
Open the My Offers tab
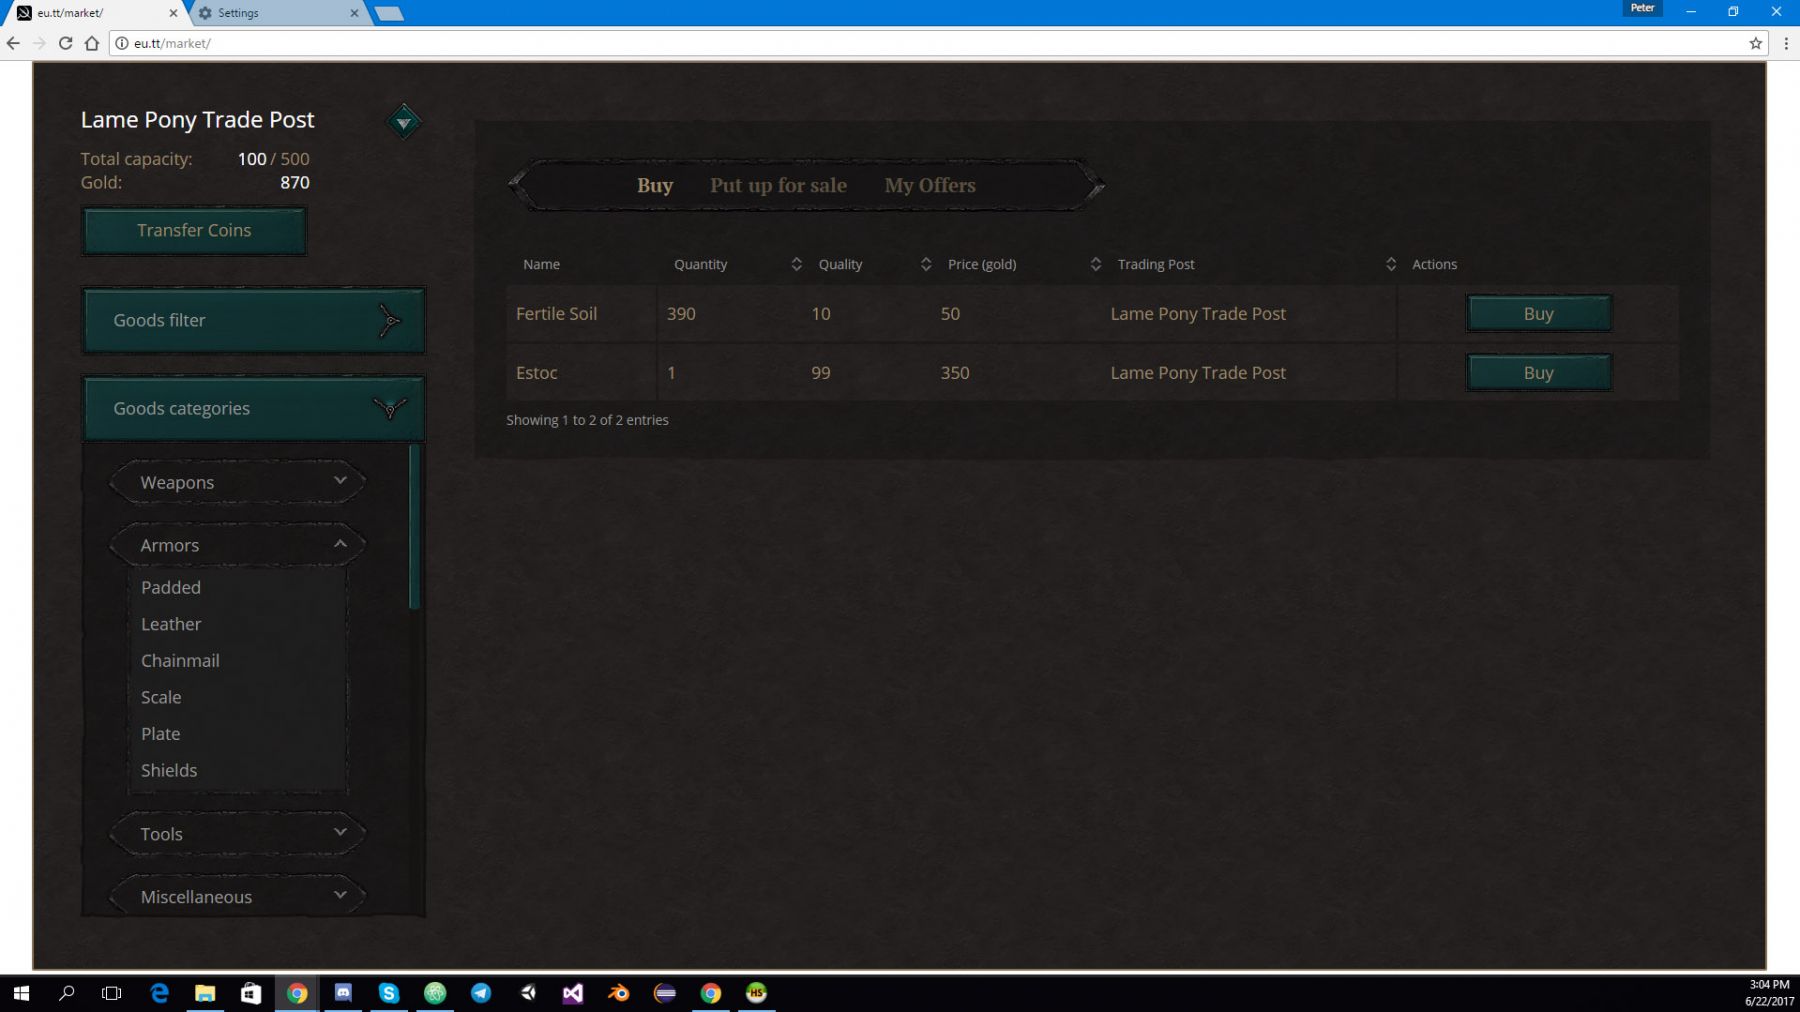[x=929, y=185]
